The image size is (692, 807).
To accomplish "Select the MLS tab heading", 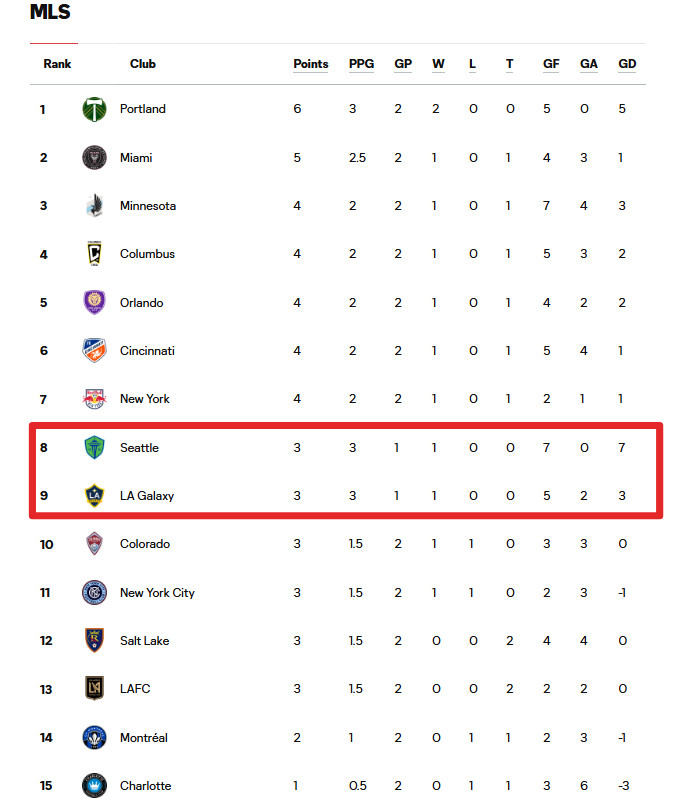I will point(50,12).
